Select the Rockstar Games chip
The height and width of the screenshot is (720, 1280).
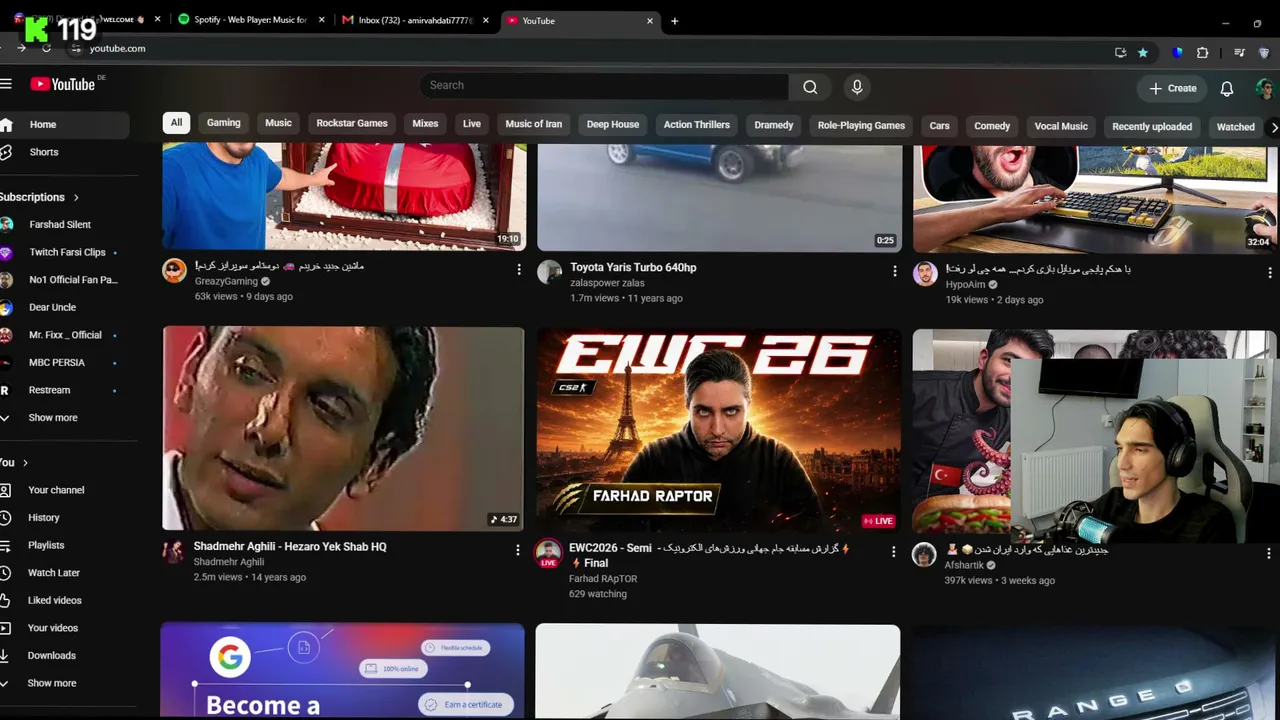352,124
